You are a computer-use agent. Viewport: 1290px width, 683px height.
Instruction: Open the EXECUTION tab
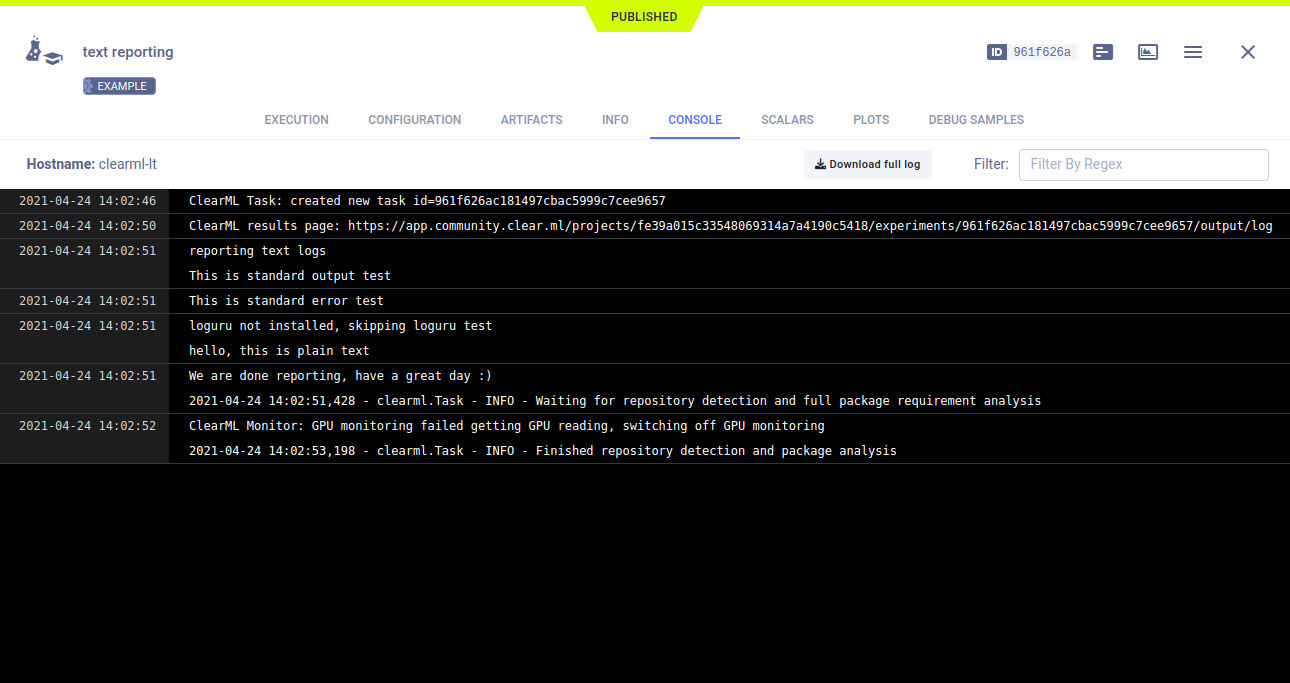pos(296,120)
